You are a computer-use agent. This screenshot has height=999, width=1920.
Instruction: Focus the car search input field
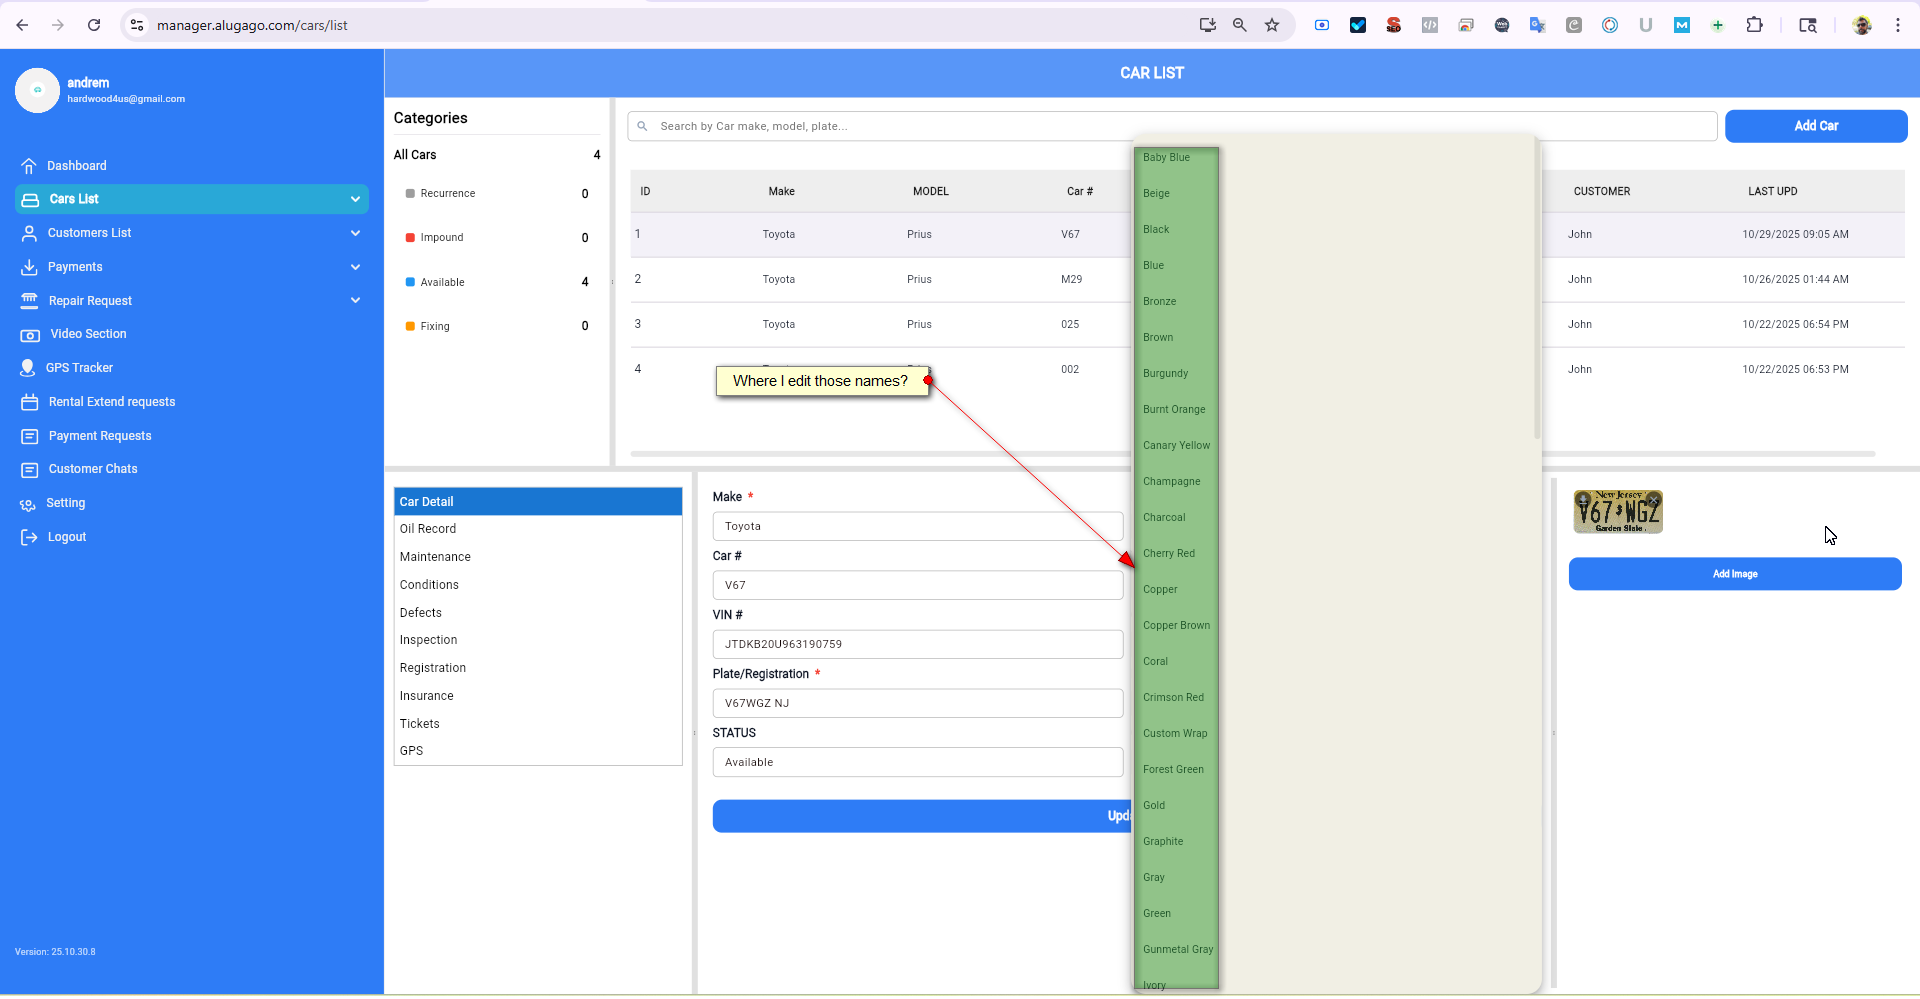click(1170, 127)
